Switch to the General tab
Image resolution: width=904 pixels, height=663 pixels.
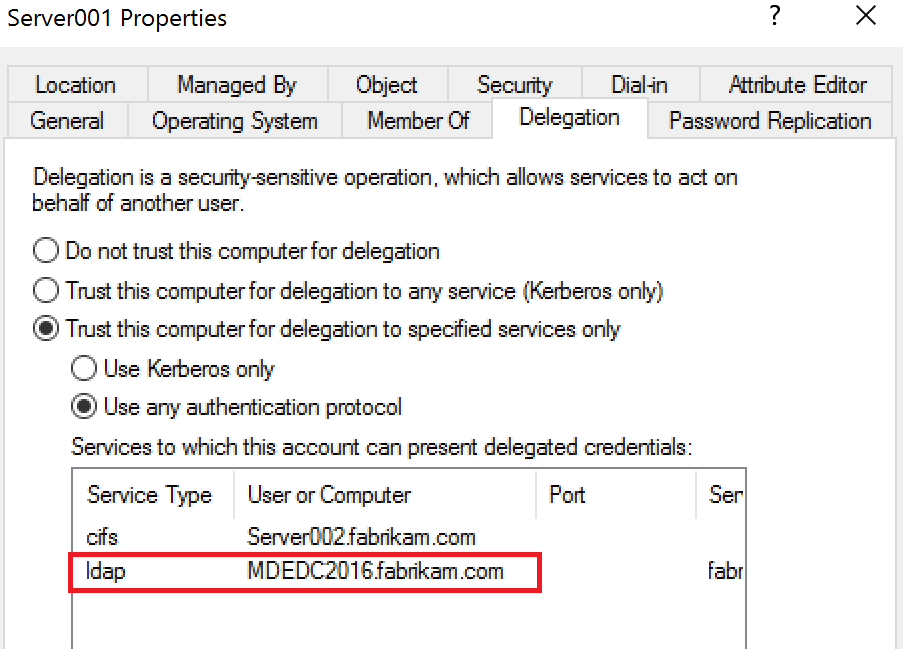(x=67, y=121)
